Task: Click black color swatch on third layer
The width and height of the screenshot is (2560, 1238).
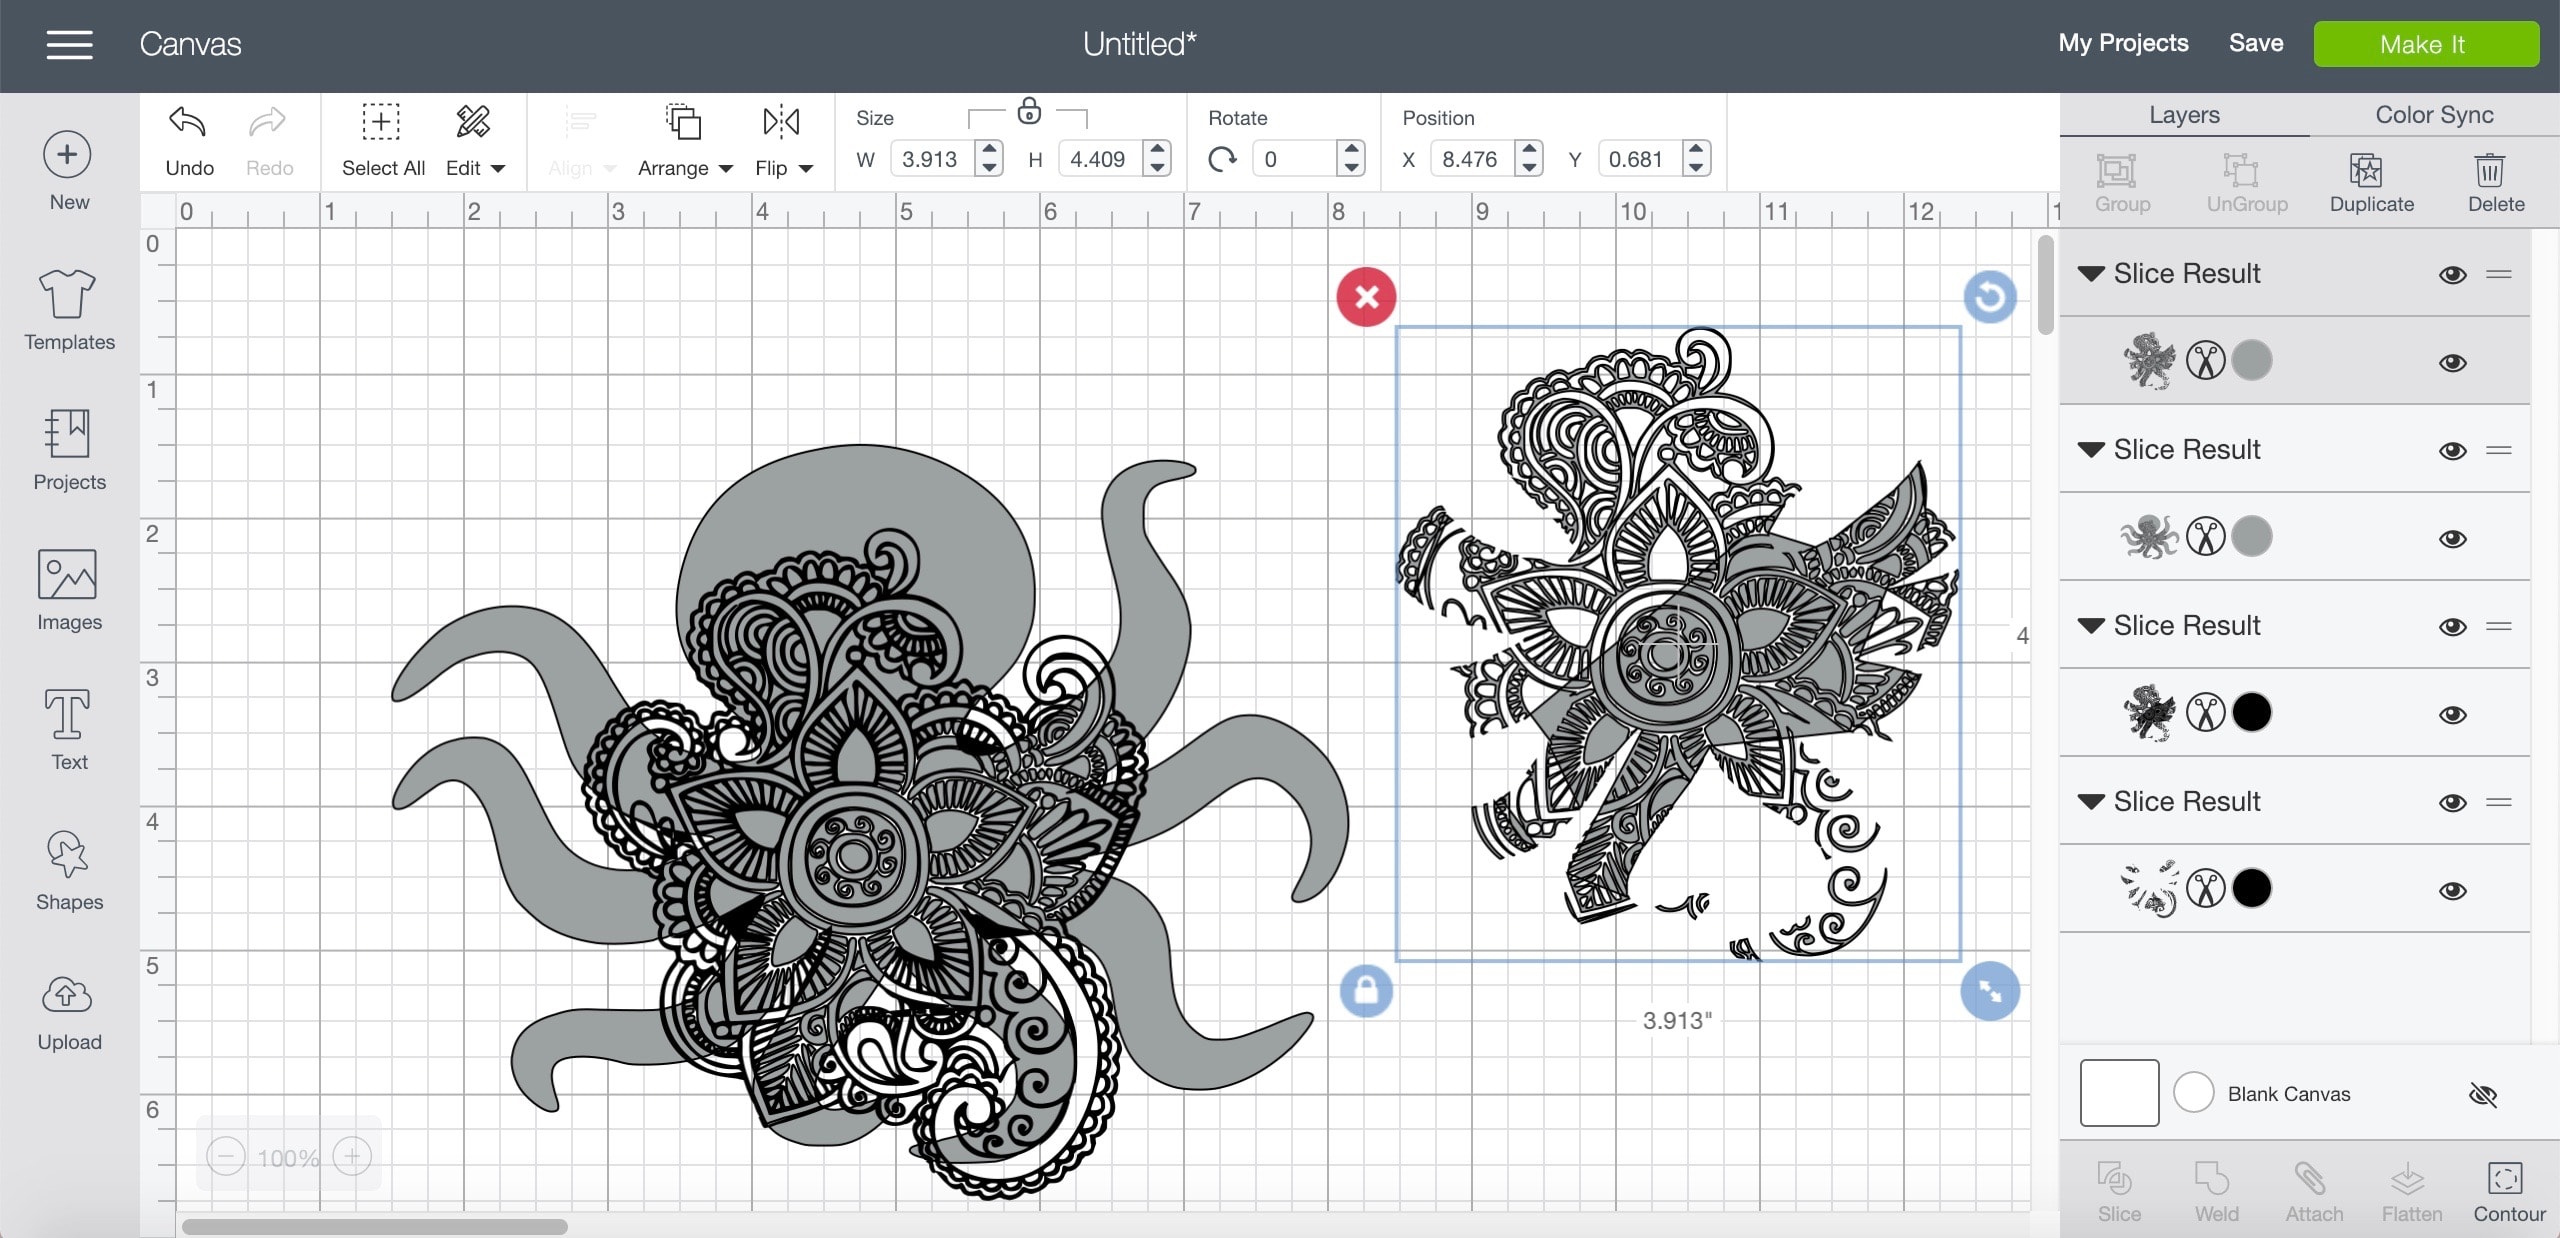Action: (2251, 713)
